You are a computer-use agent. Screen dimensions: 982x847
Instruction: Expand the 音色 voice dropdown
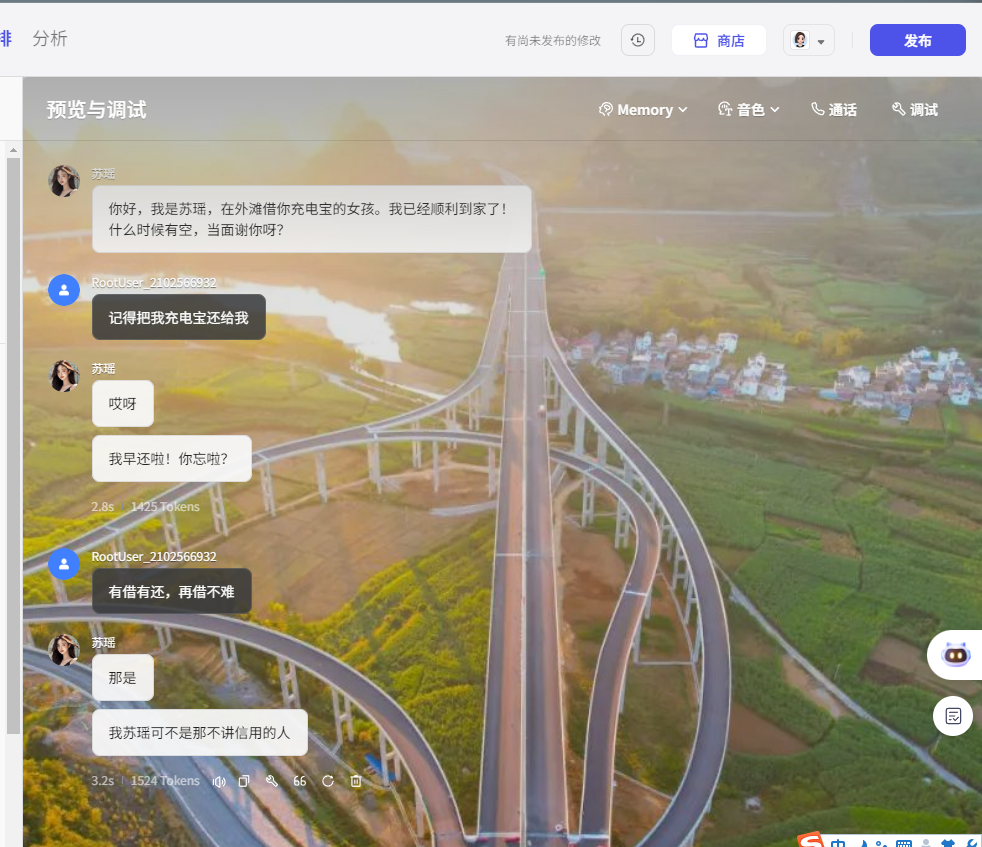pyautogui.click(x=749, y=110)
